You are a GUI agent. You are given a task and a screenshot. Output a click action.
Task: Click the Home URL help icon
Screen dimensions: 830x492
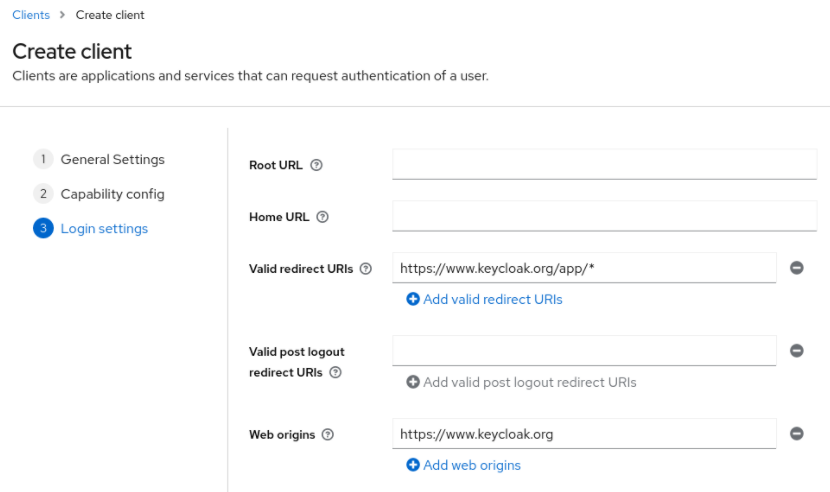tap(322, 217)
